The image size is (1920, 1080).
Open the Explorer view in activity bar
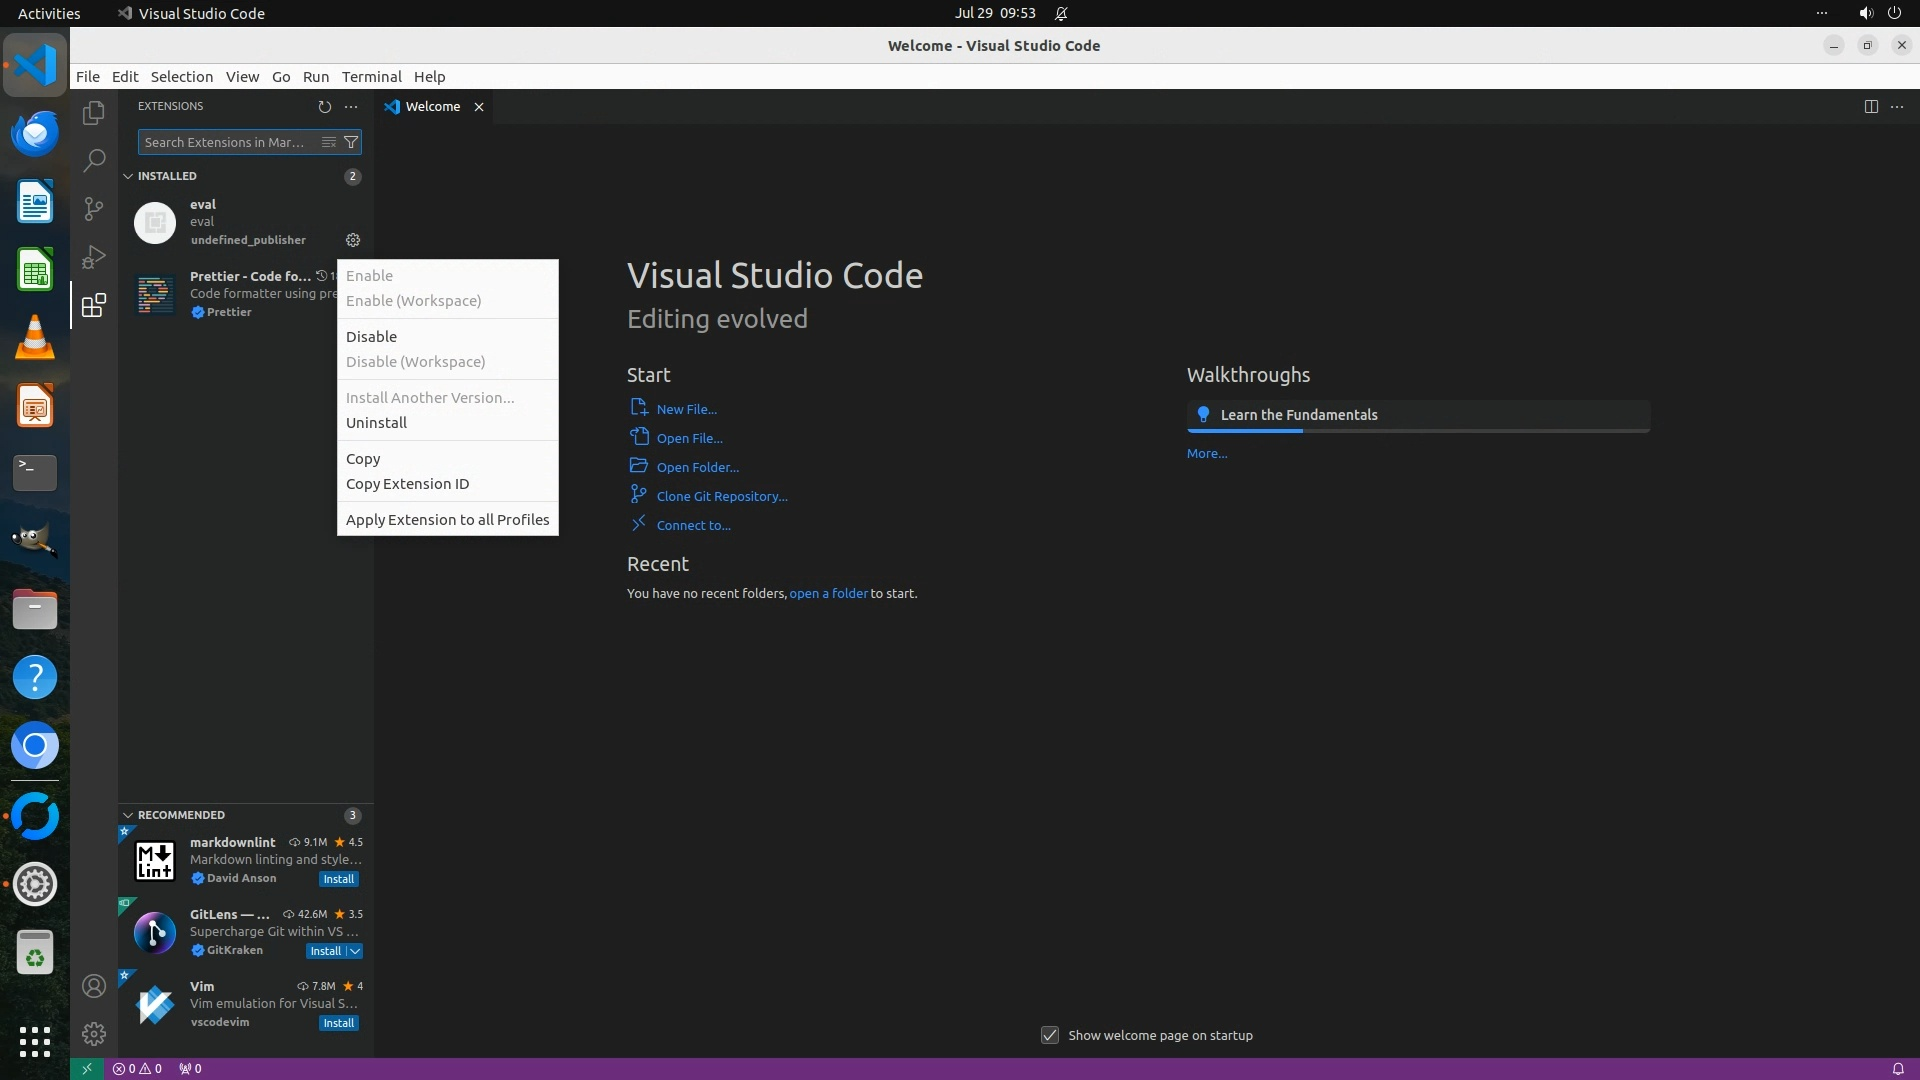[94, 113]
